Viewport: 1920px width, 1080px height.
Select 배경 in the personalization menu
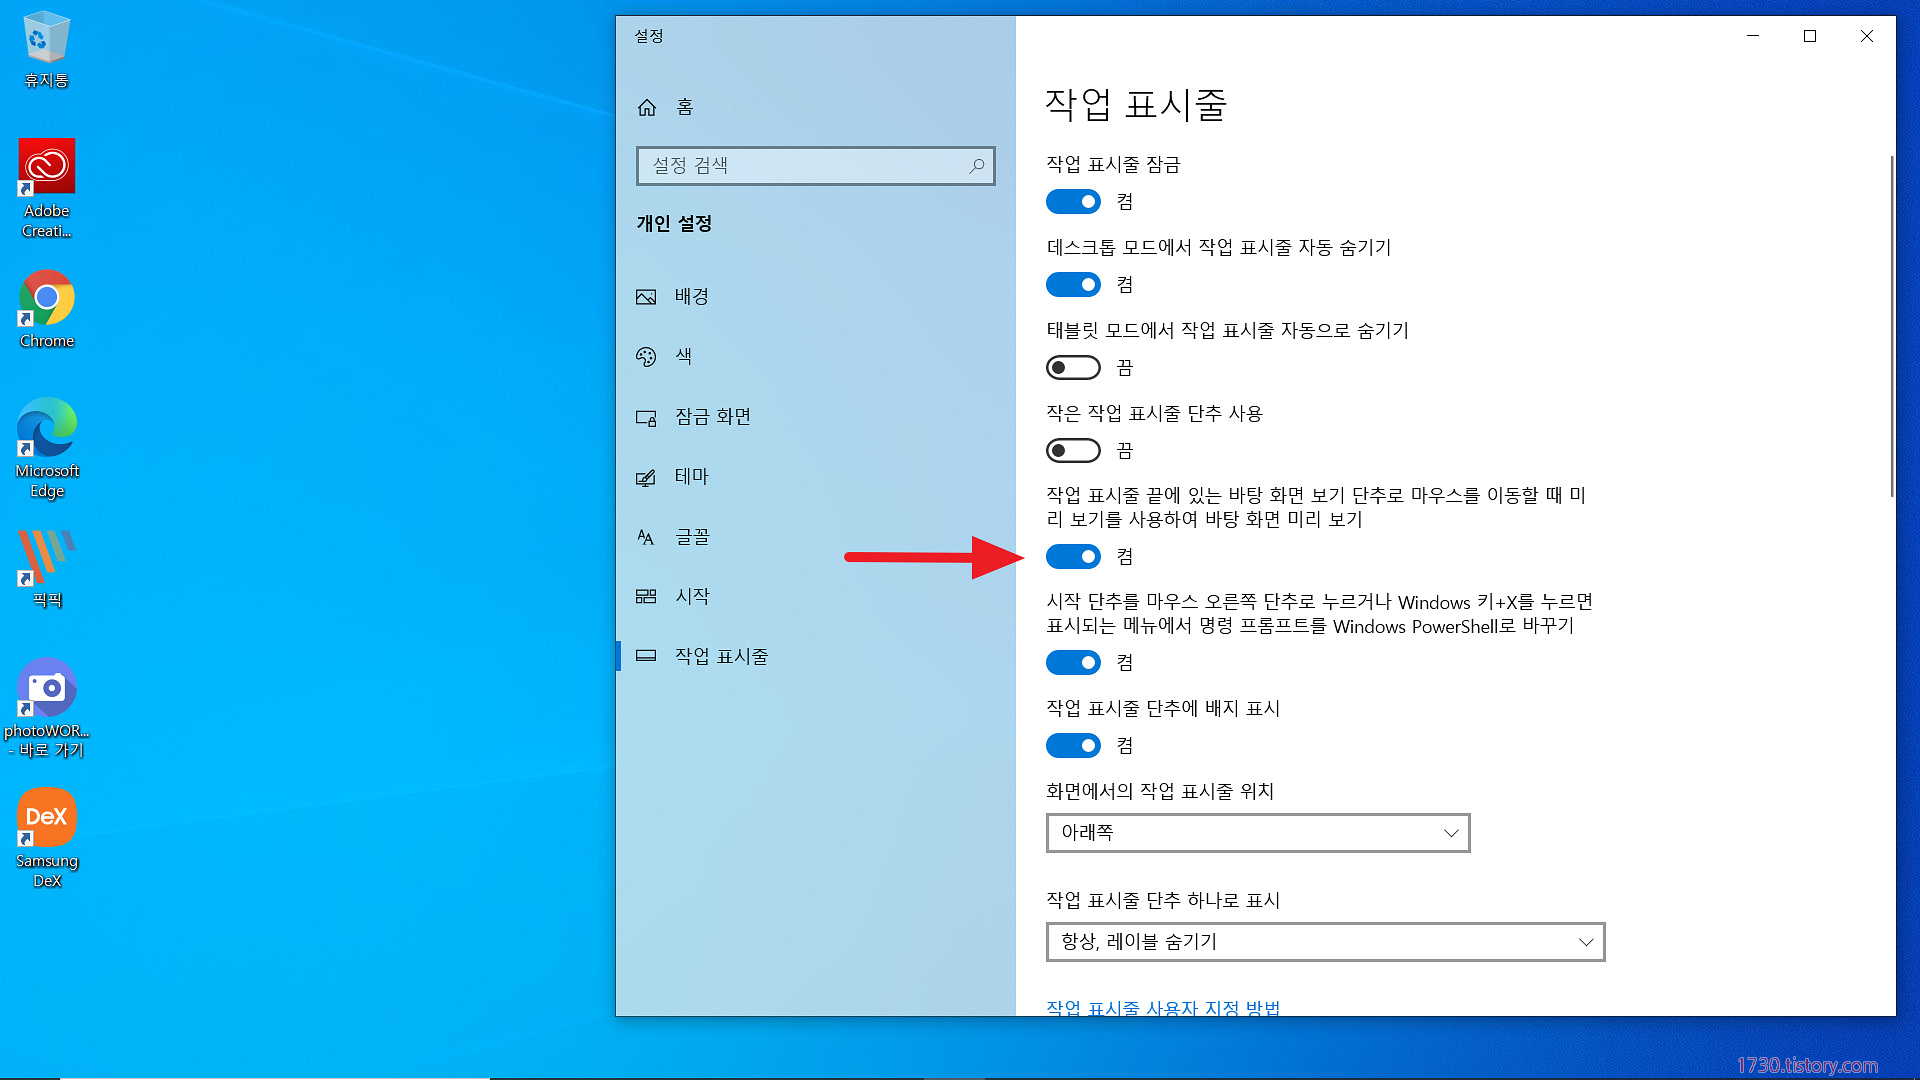pos(691,297)
